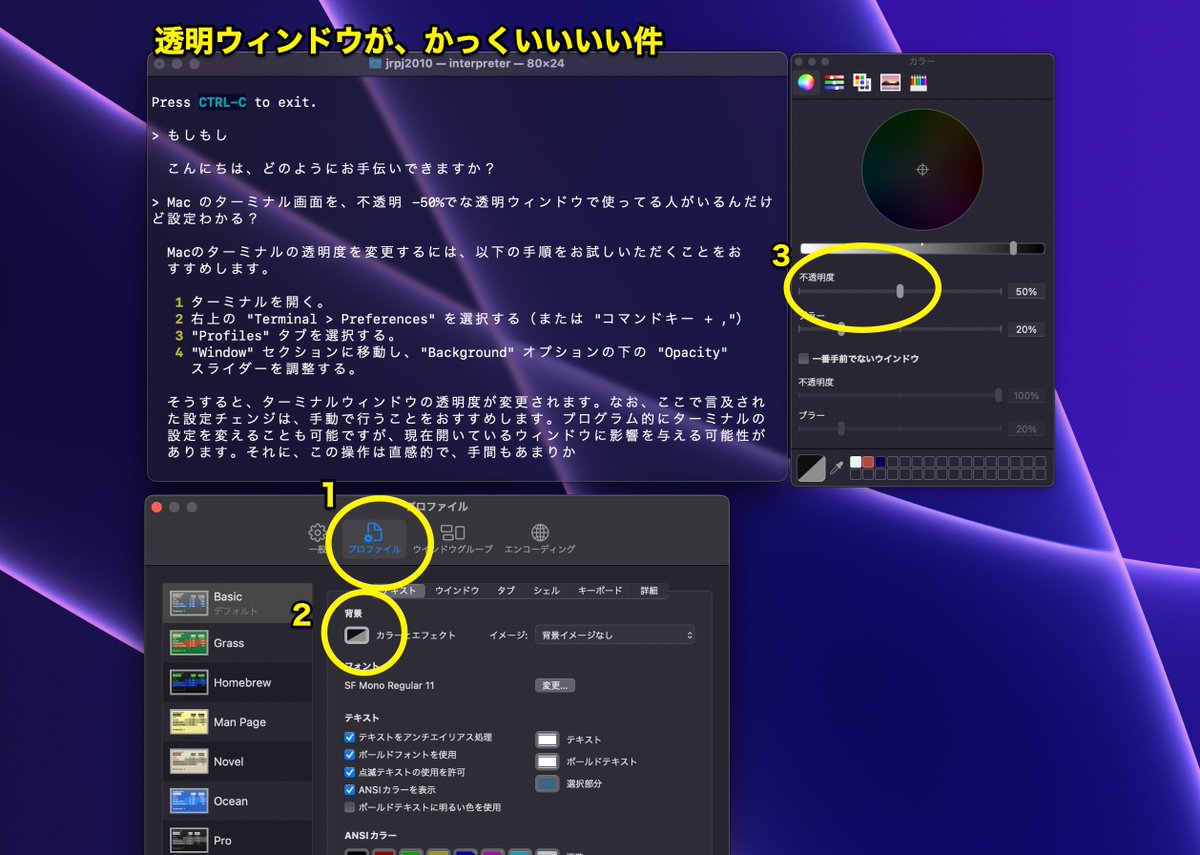The width and height of the screenshot is (1200, 855).
Task: Enable 一番手前でないウインドウ checkbox
Action: click(x=803, y=358)
